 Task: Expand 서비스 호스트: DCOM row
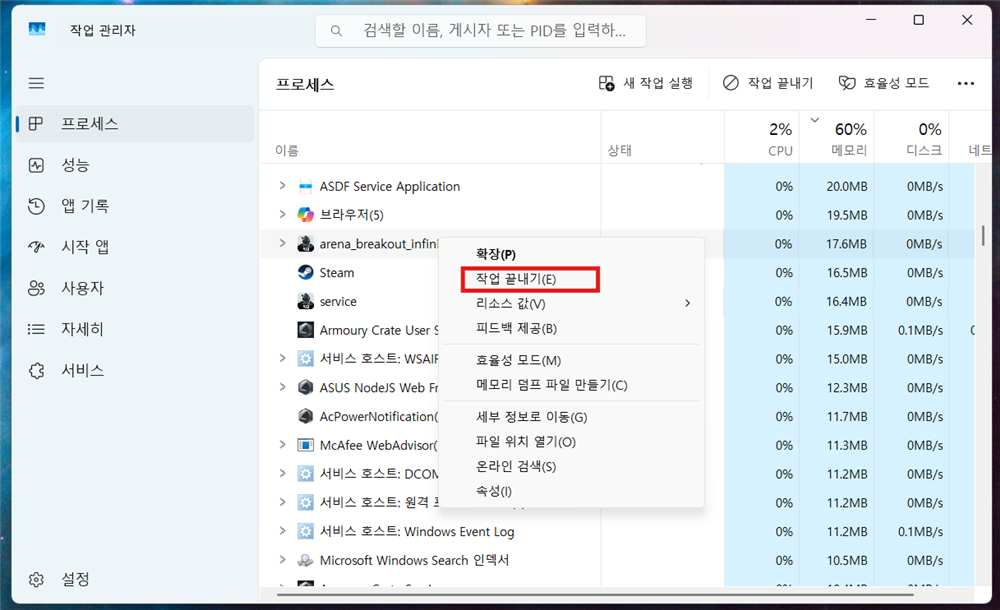pos(282,473)
